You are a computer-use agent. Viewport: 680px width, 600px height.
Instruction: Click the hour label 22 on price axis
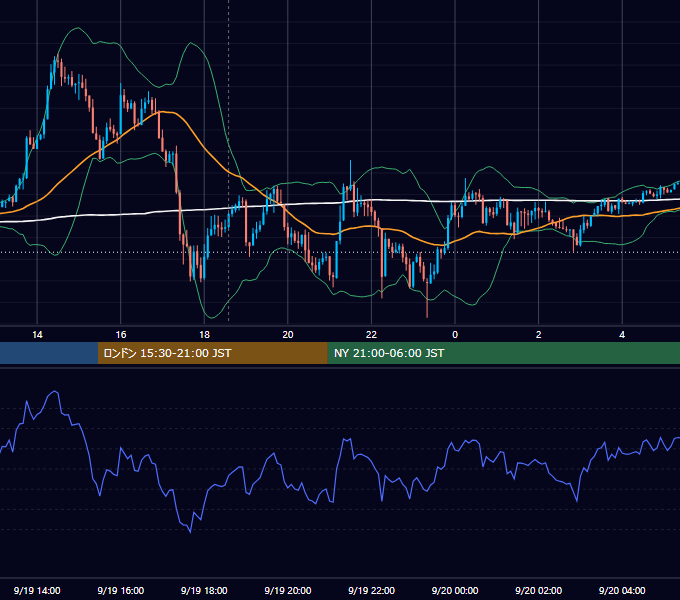[x=371, y=335]
